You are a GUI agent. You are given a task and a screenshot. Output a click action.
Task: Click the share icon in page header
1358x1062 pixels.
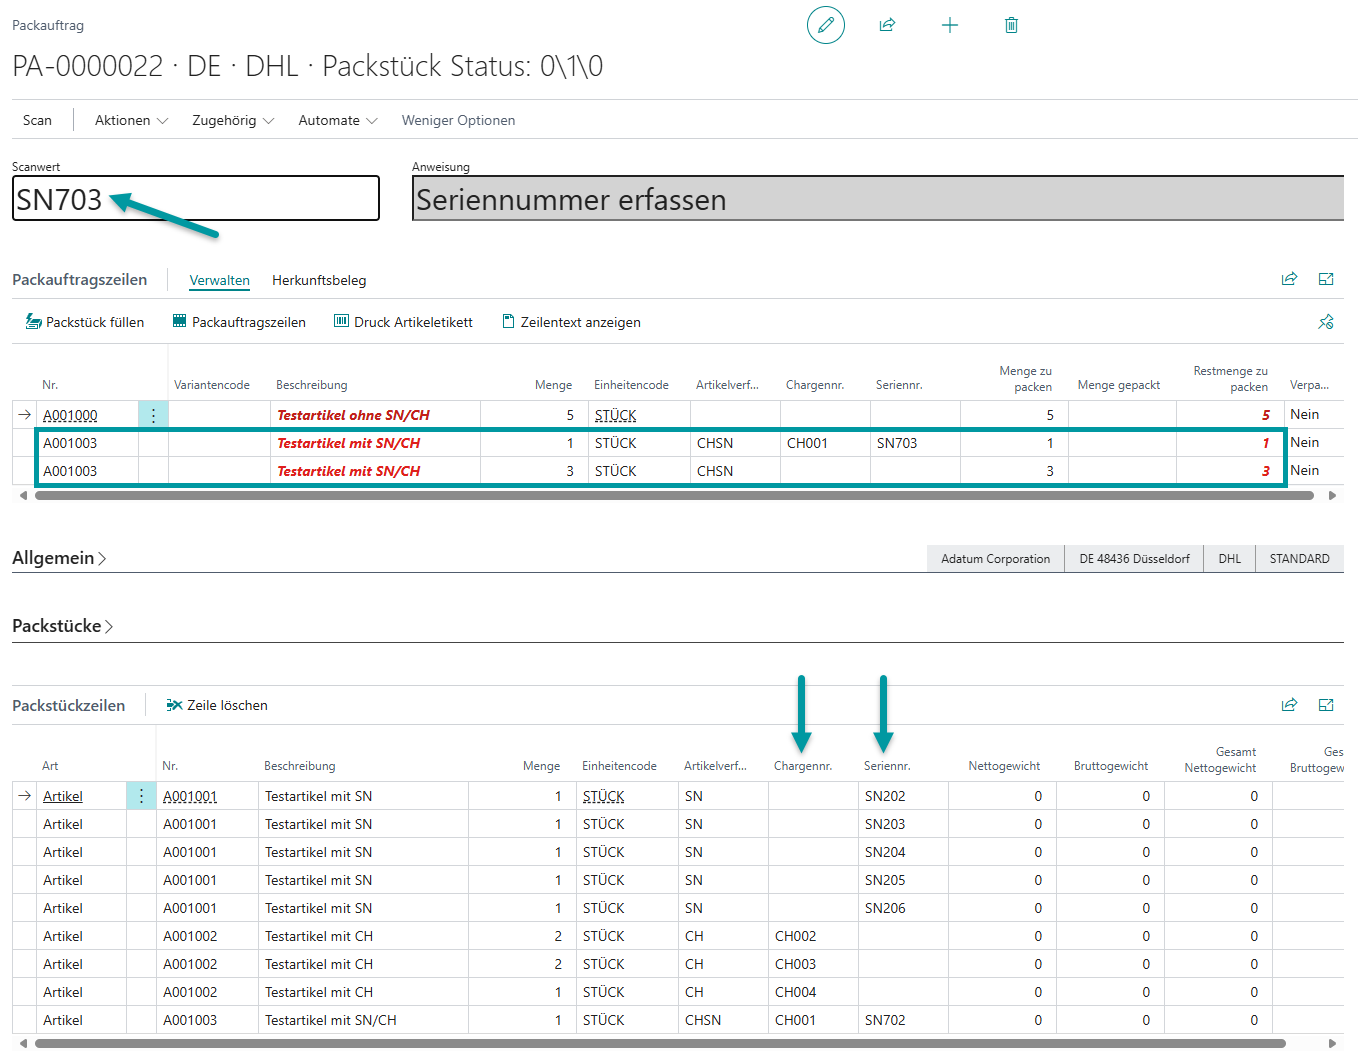(x=887, y=25)
